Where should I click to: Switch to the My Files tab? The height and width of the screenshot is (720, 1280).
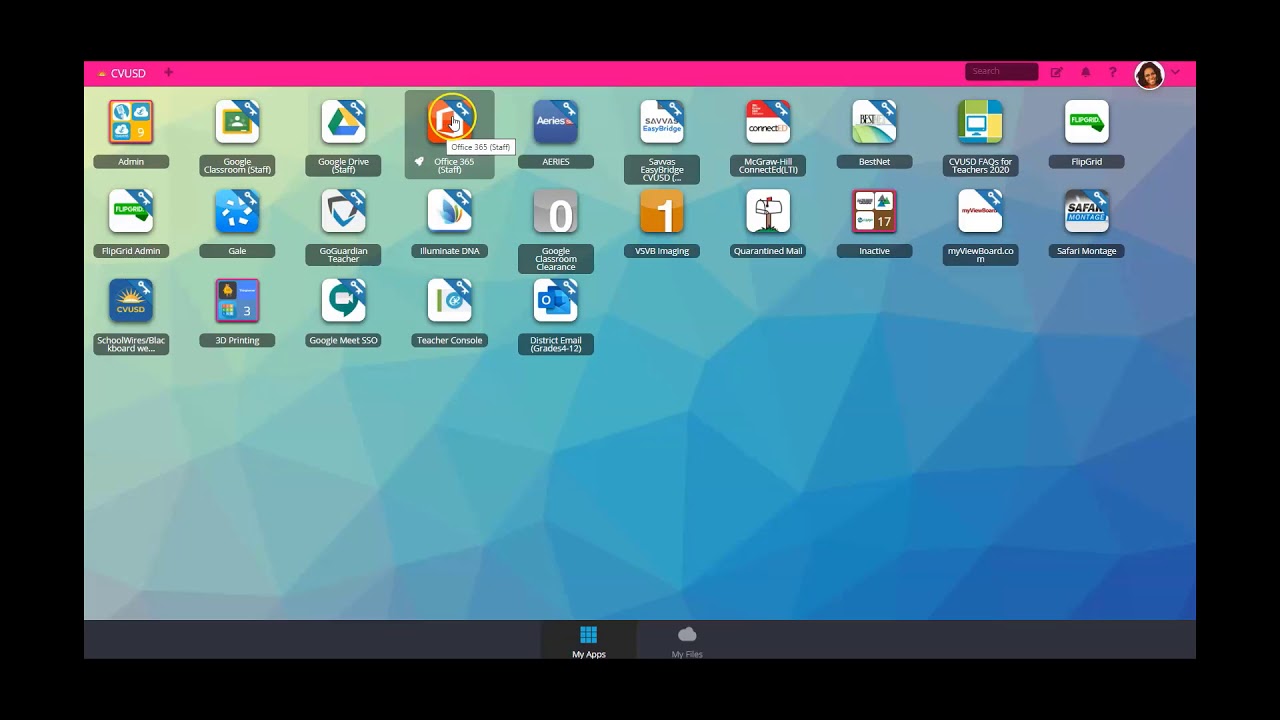tap(687, 641)
